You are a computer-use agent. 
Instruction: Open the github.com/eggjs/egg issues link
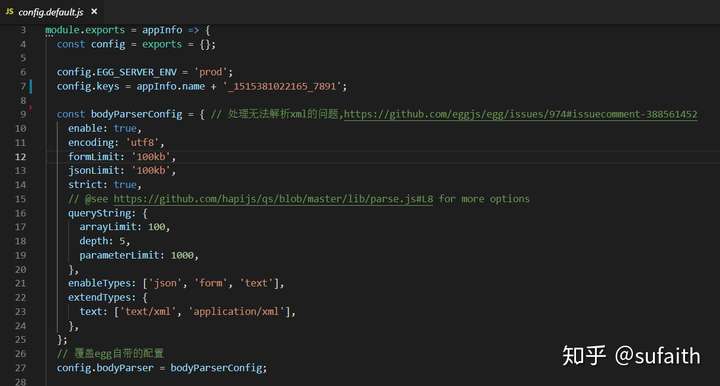520,114
